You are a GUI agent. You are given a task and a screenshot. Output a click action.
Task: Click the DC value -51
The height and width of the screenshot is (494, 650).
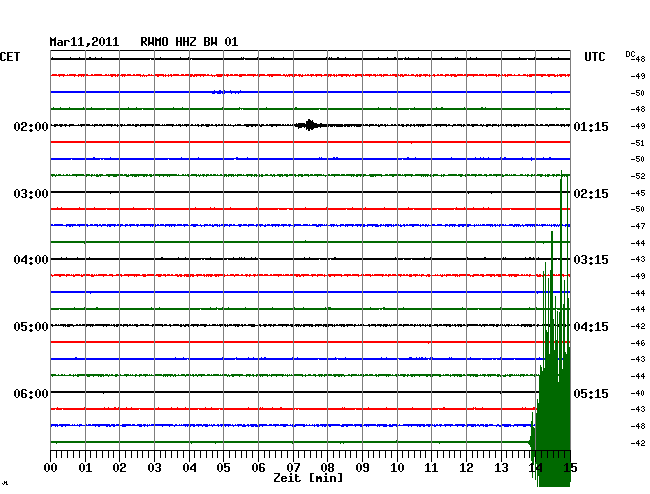click(x=638, y=143)
